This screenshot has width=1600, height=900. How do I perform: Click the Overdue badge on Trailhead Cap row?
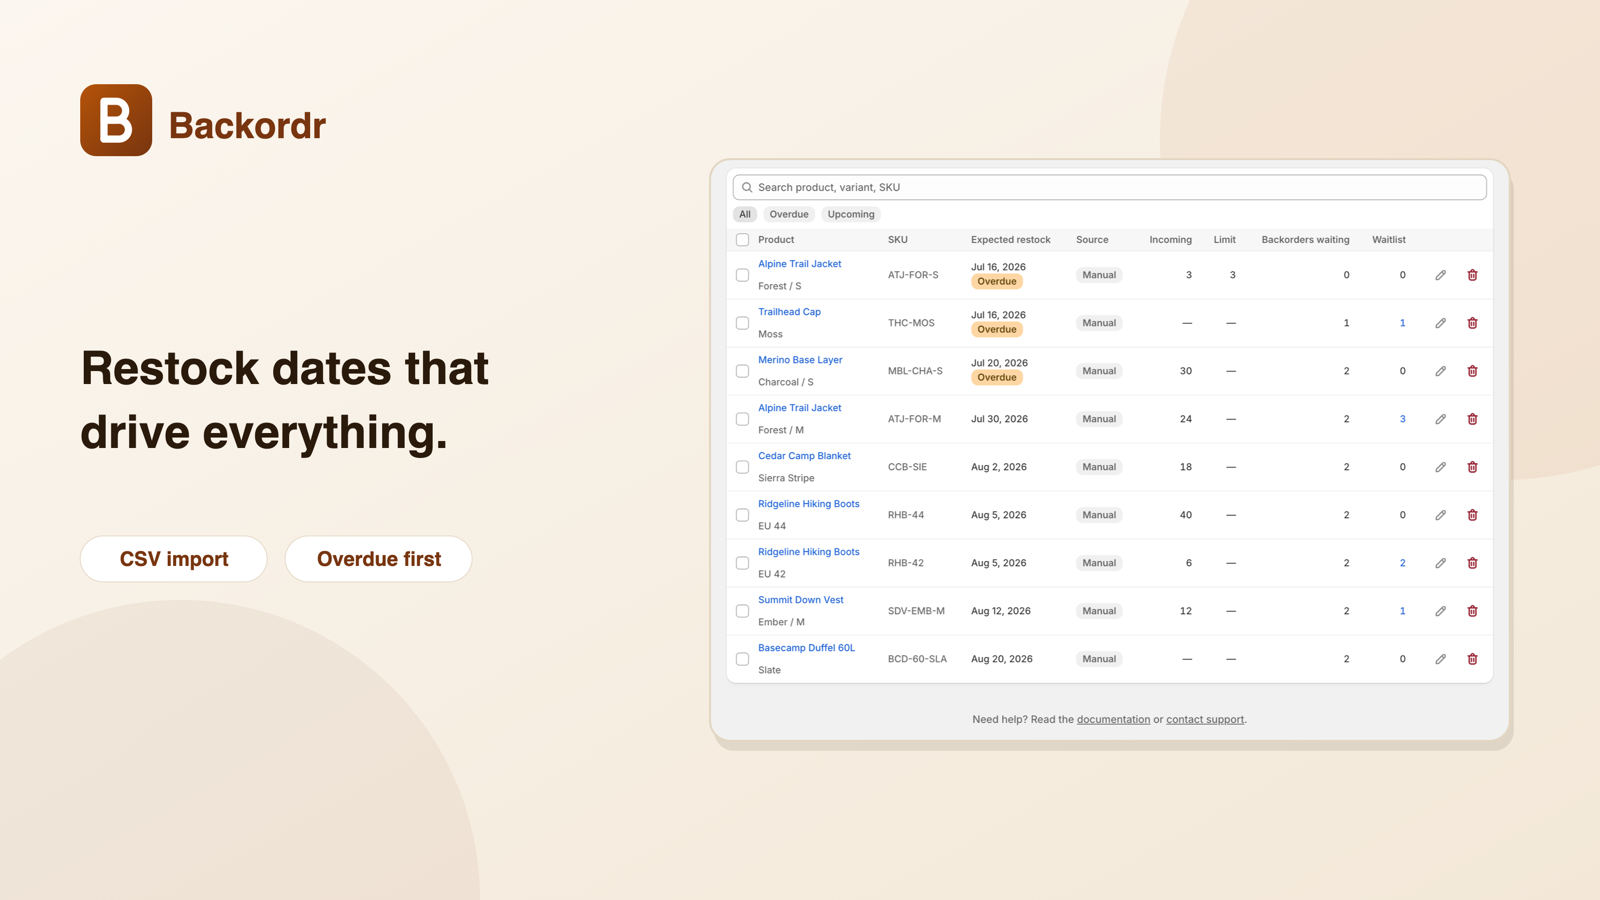coord(997,329)
